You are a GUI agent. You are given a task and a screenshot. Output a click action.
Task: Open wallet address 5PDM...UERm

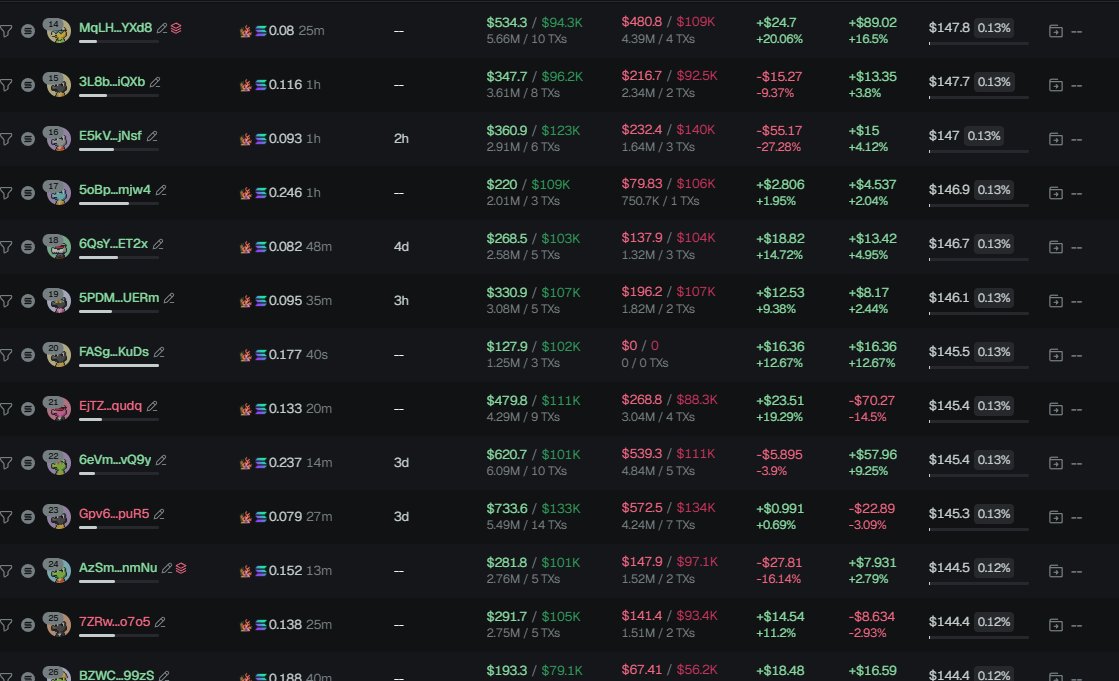point(118,297)
